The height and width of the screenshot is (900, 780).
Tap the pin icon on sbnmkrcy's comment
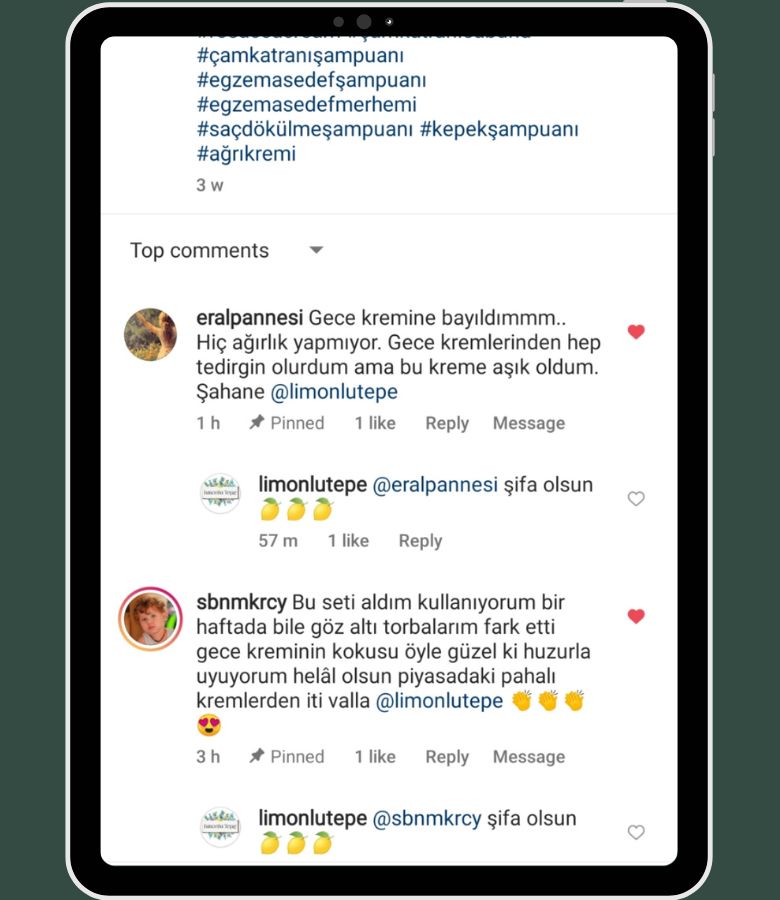point(257,756)
